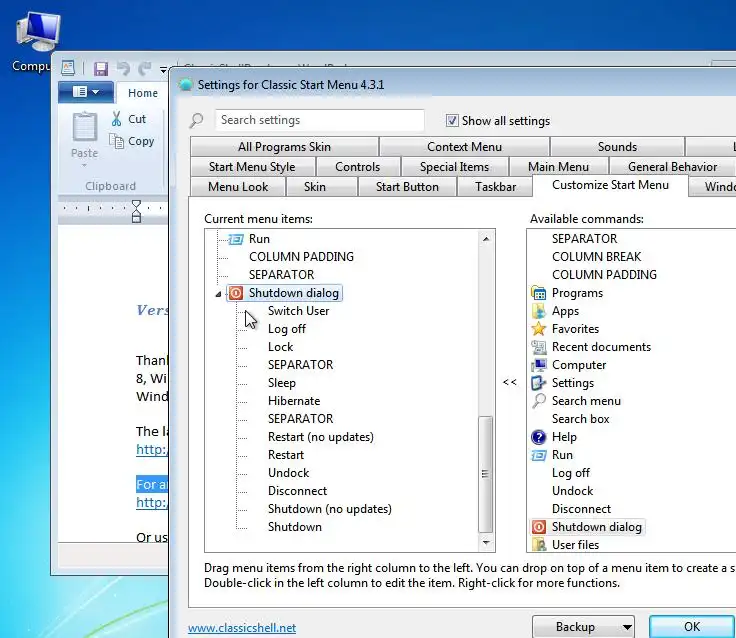Click the Run icon in current menu items

236,239
